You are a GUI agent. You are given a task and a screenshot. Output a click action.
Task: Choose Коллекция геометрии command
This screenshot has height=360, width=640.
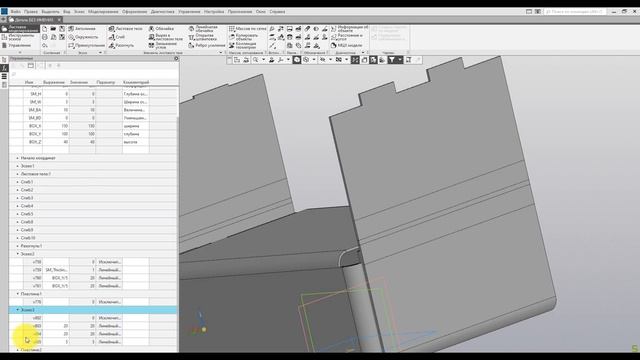point(242,45)
